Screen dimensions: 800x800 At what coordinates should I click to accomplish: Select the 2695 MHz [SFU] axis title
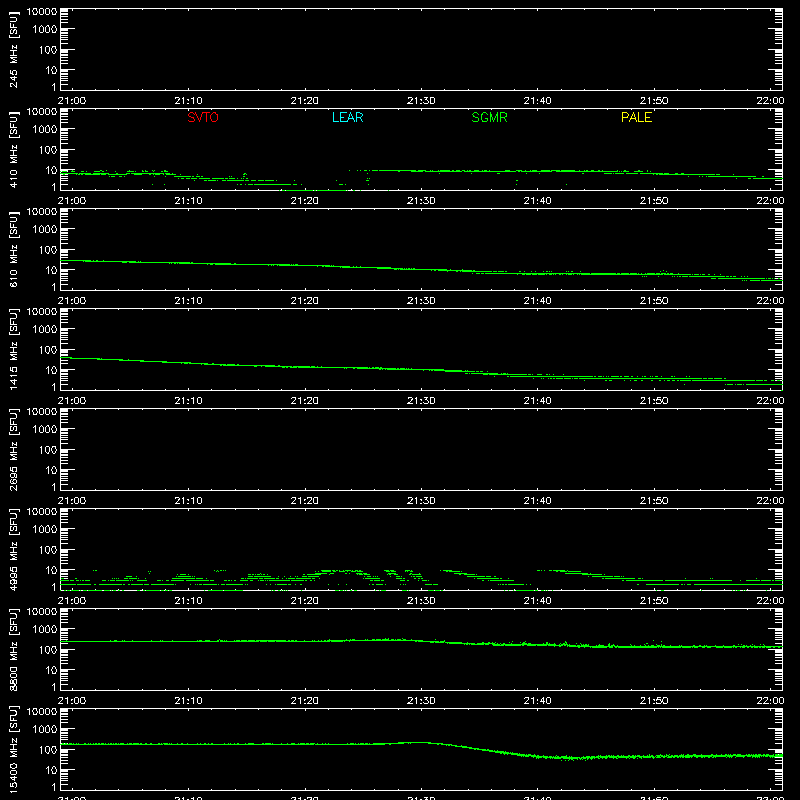pyautogui.click(x=13, y=449)
